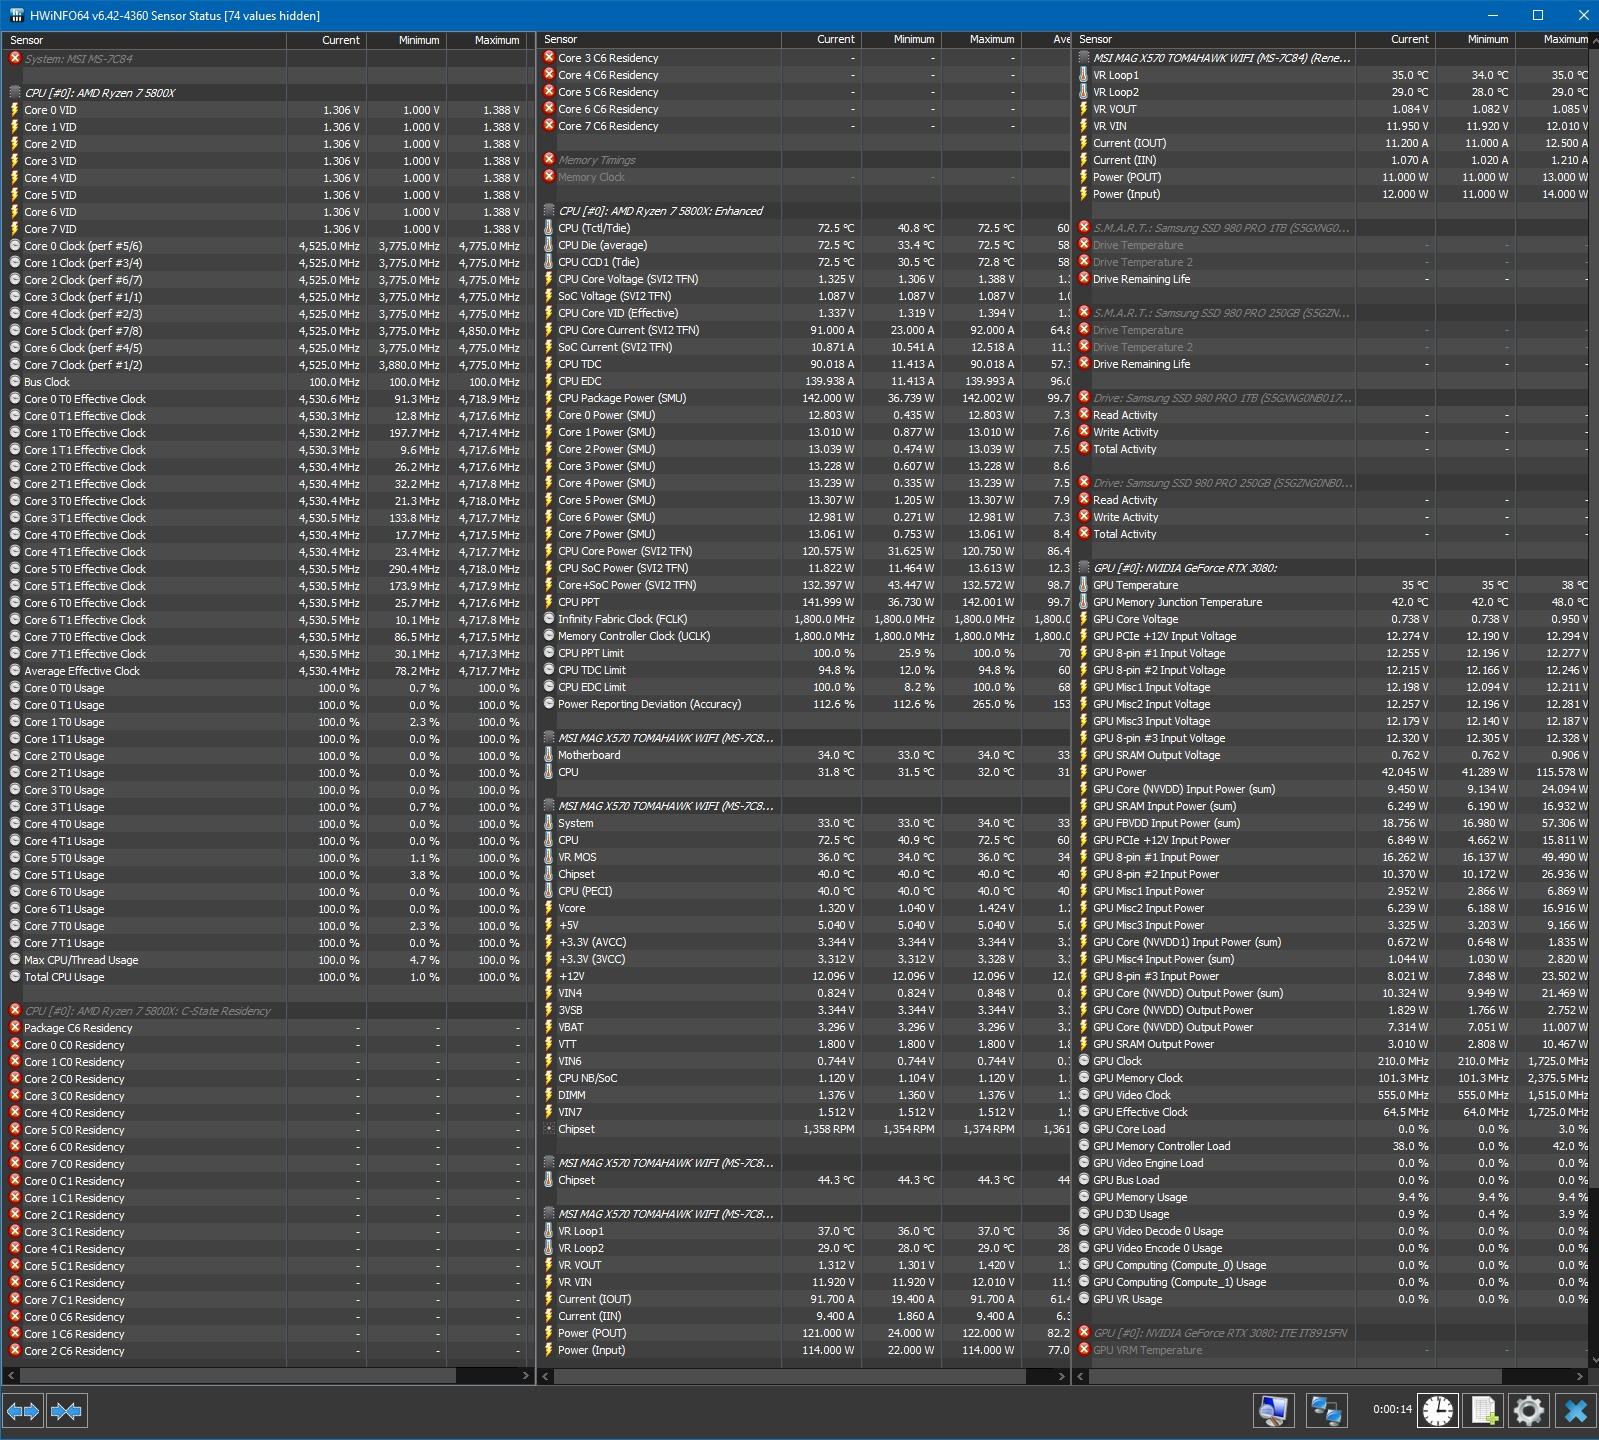Click the left panel horizontal scrollbar thumb

click(x=237, y=1376)
